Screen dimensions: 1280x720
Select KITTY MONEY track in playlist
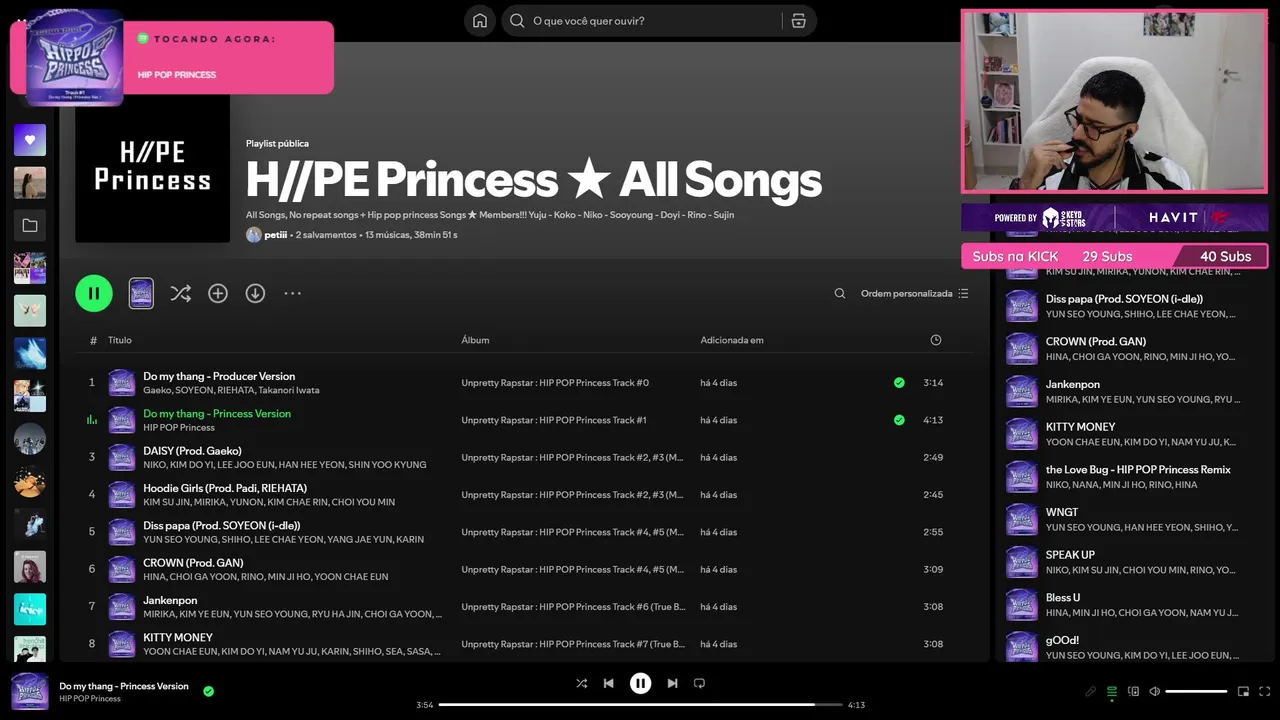tap(524, 644)
